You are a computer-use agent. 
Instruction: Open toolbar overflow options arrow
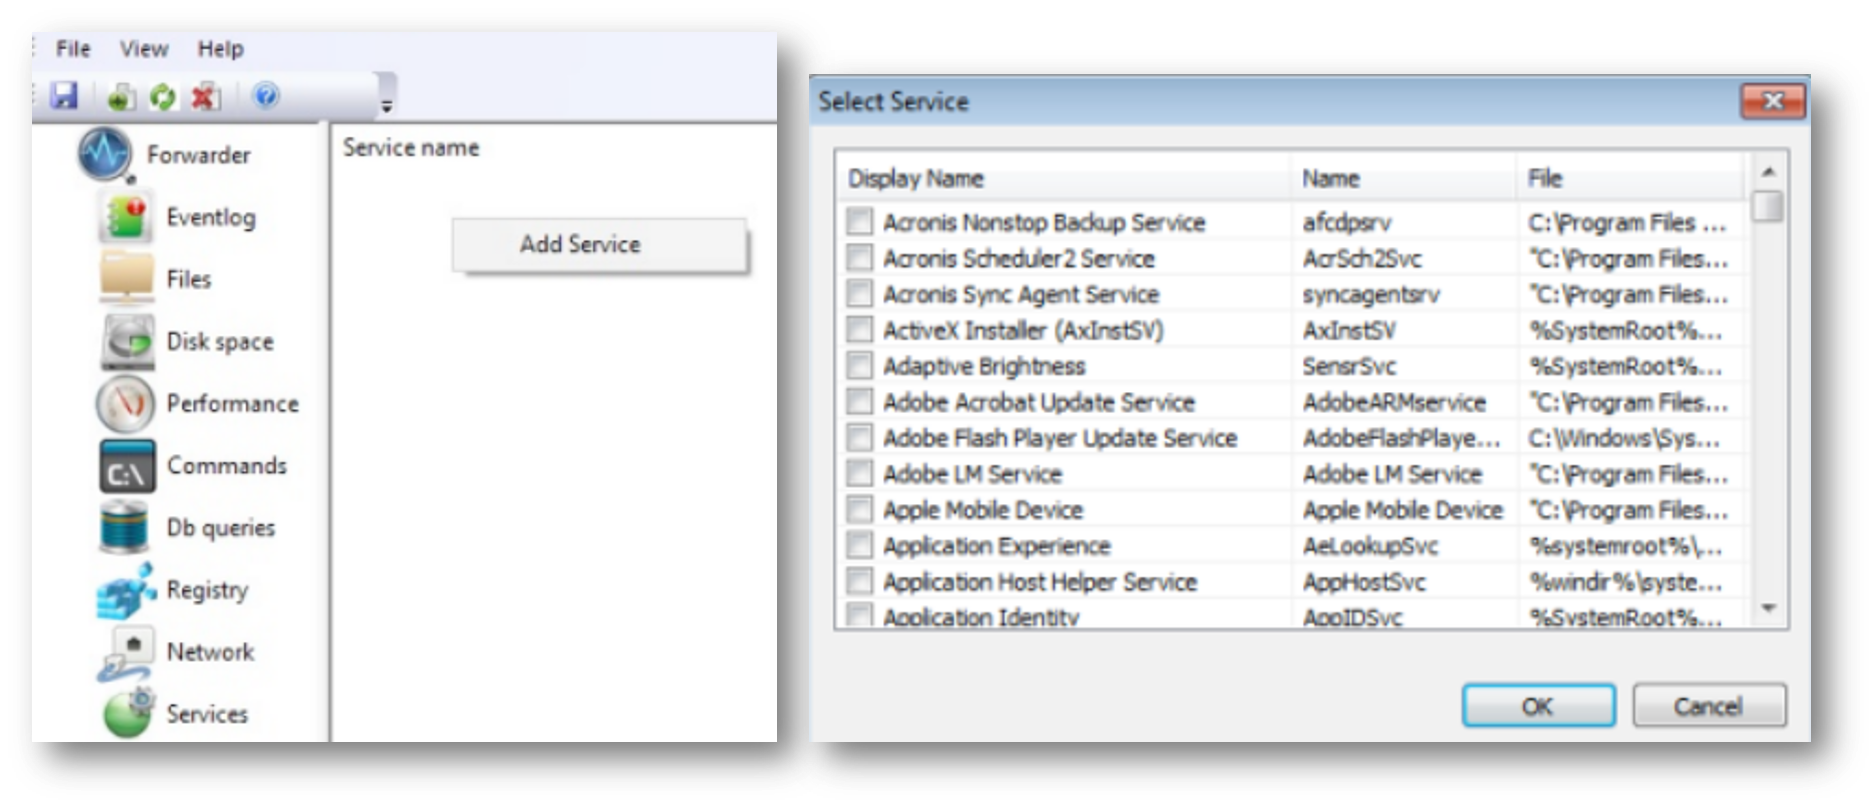(387, 104)
